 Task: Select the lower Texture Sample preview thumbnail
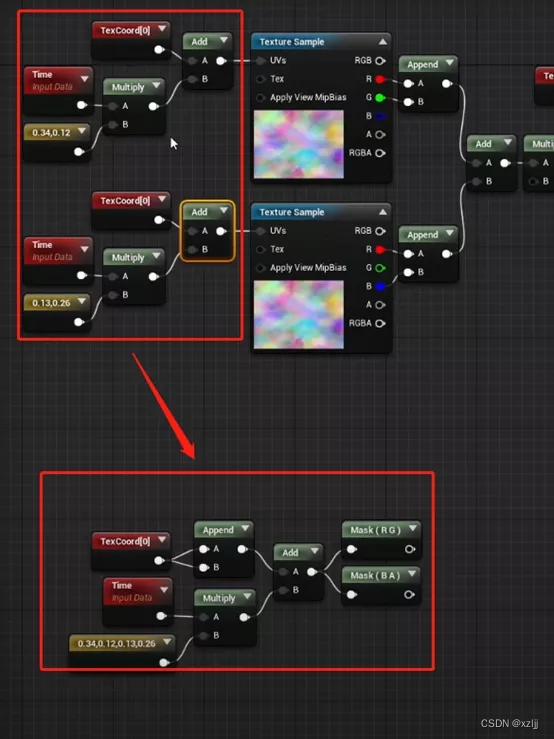click(299, 314)
